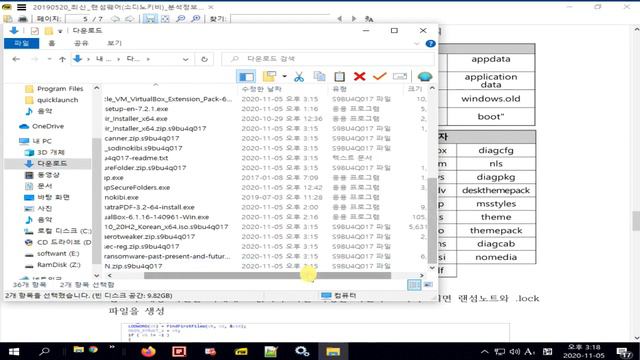640x360 pixels.
Task: Open the dropdown arrow next to layout icon
Action: point(284,76)
